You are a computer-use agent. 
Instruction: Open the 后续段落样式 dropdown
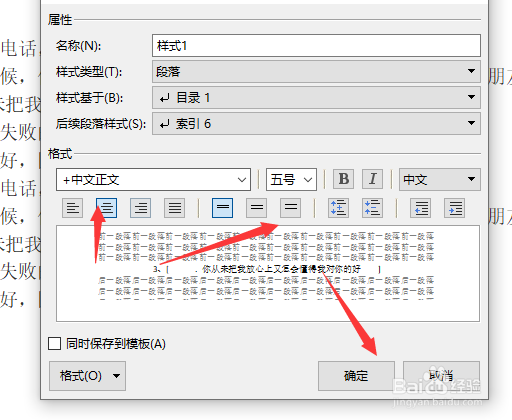pyautogui.click(x=316, y=123)
